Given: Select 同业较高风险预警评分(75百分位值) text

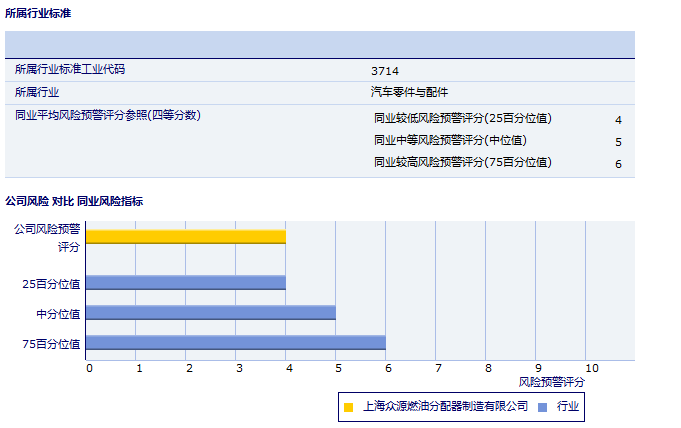Looking at the screenshot, I should 462,163.
